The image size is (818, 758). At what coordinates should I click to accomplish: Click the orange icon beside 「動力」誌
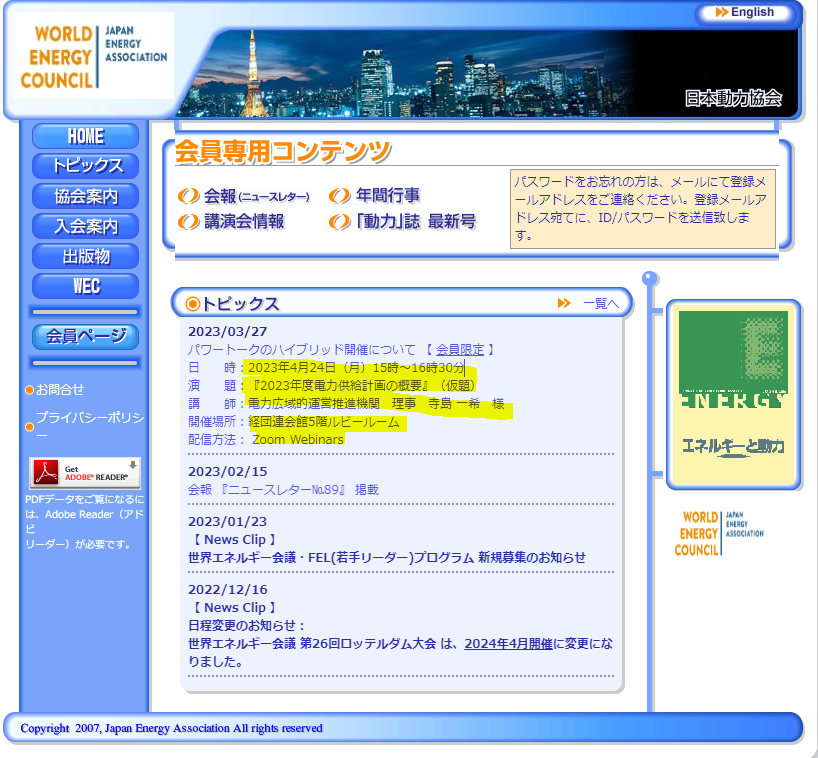340,222
